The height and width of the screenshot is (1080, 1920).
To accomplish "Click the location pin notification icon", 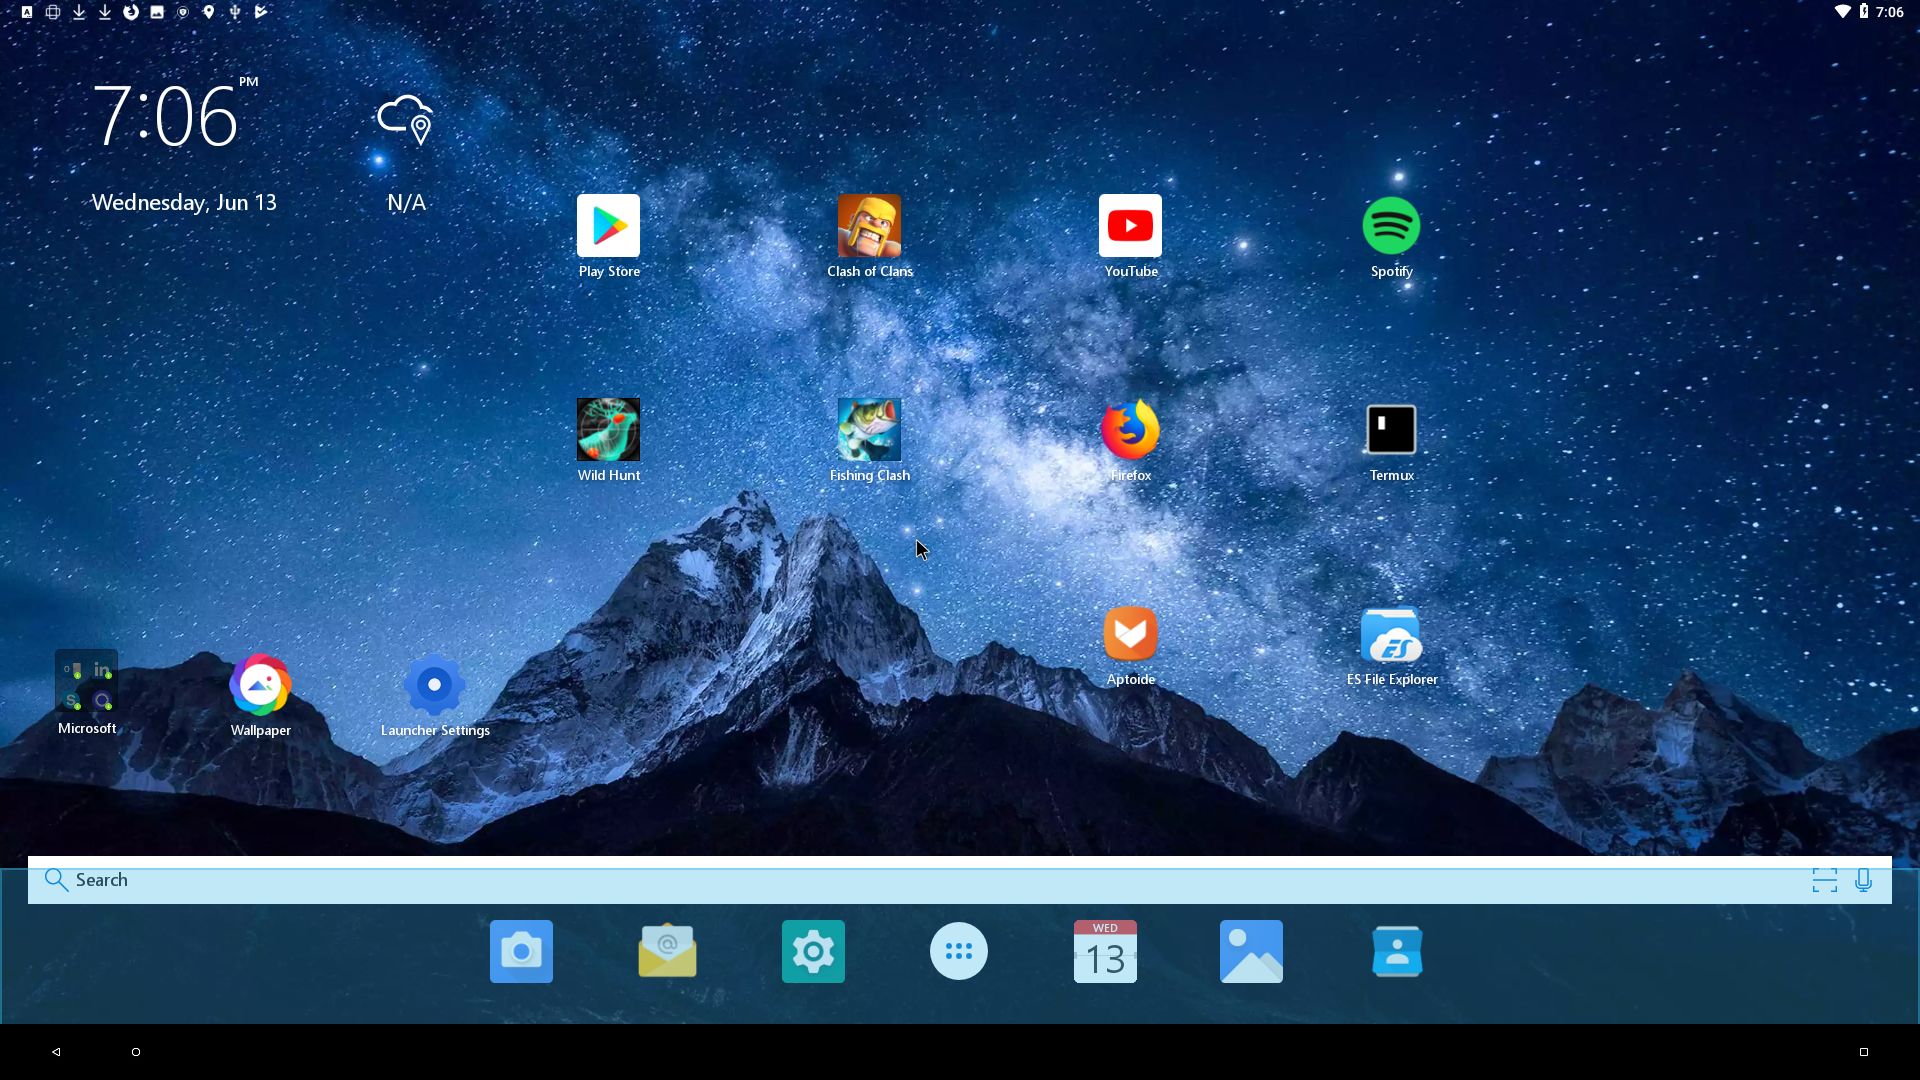I will [209, 12].
